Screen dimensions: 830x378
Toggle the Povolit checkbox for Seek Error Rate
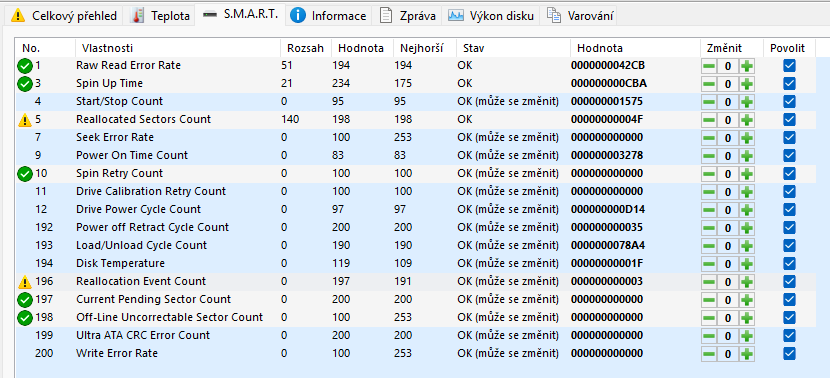click(x=789, y=138)
